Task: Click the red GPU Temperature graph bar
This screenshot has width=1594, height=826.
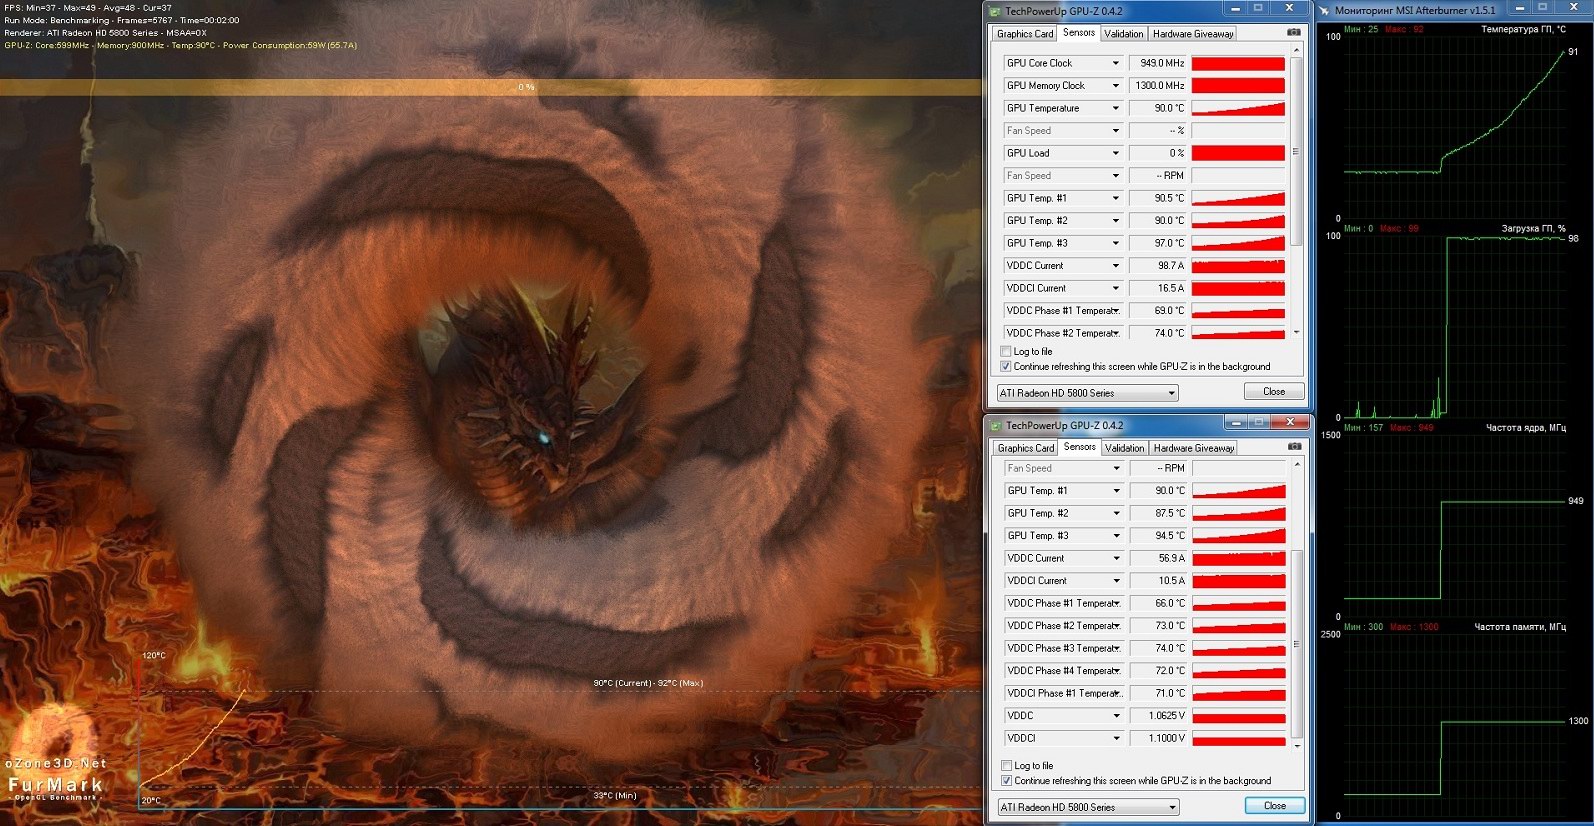Action: (1238, 108)
